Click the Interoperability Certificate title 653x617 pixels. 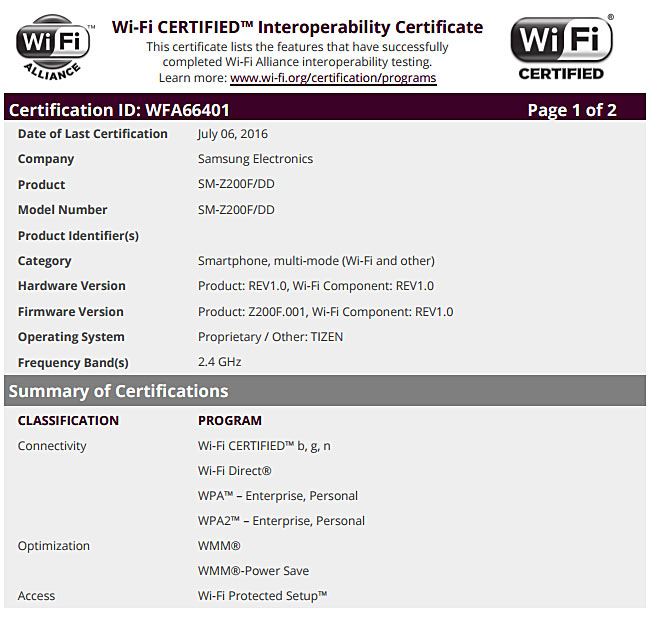coord(297,27)
